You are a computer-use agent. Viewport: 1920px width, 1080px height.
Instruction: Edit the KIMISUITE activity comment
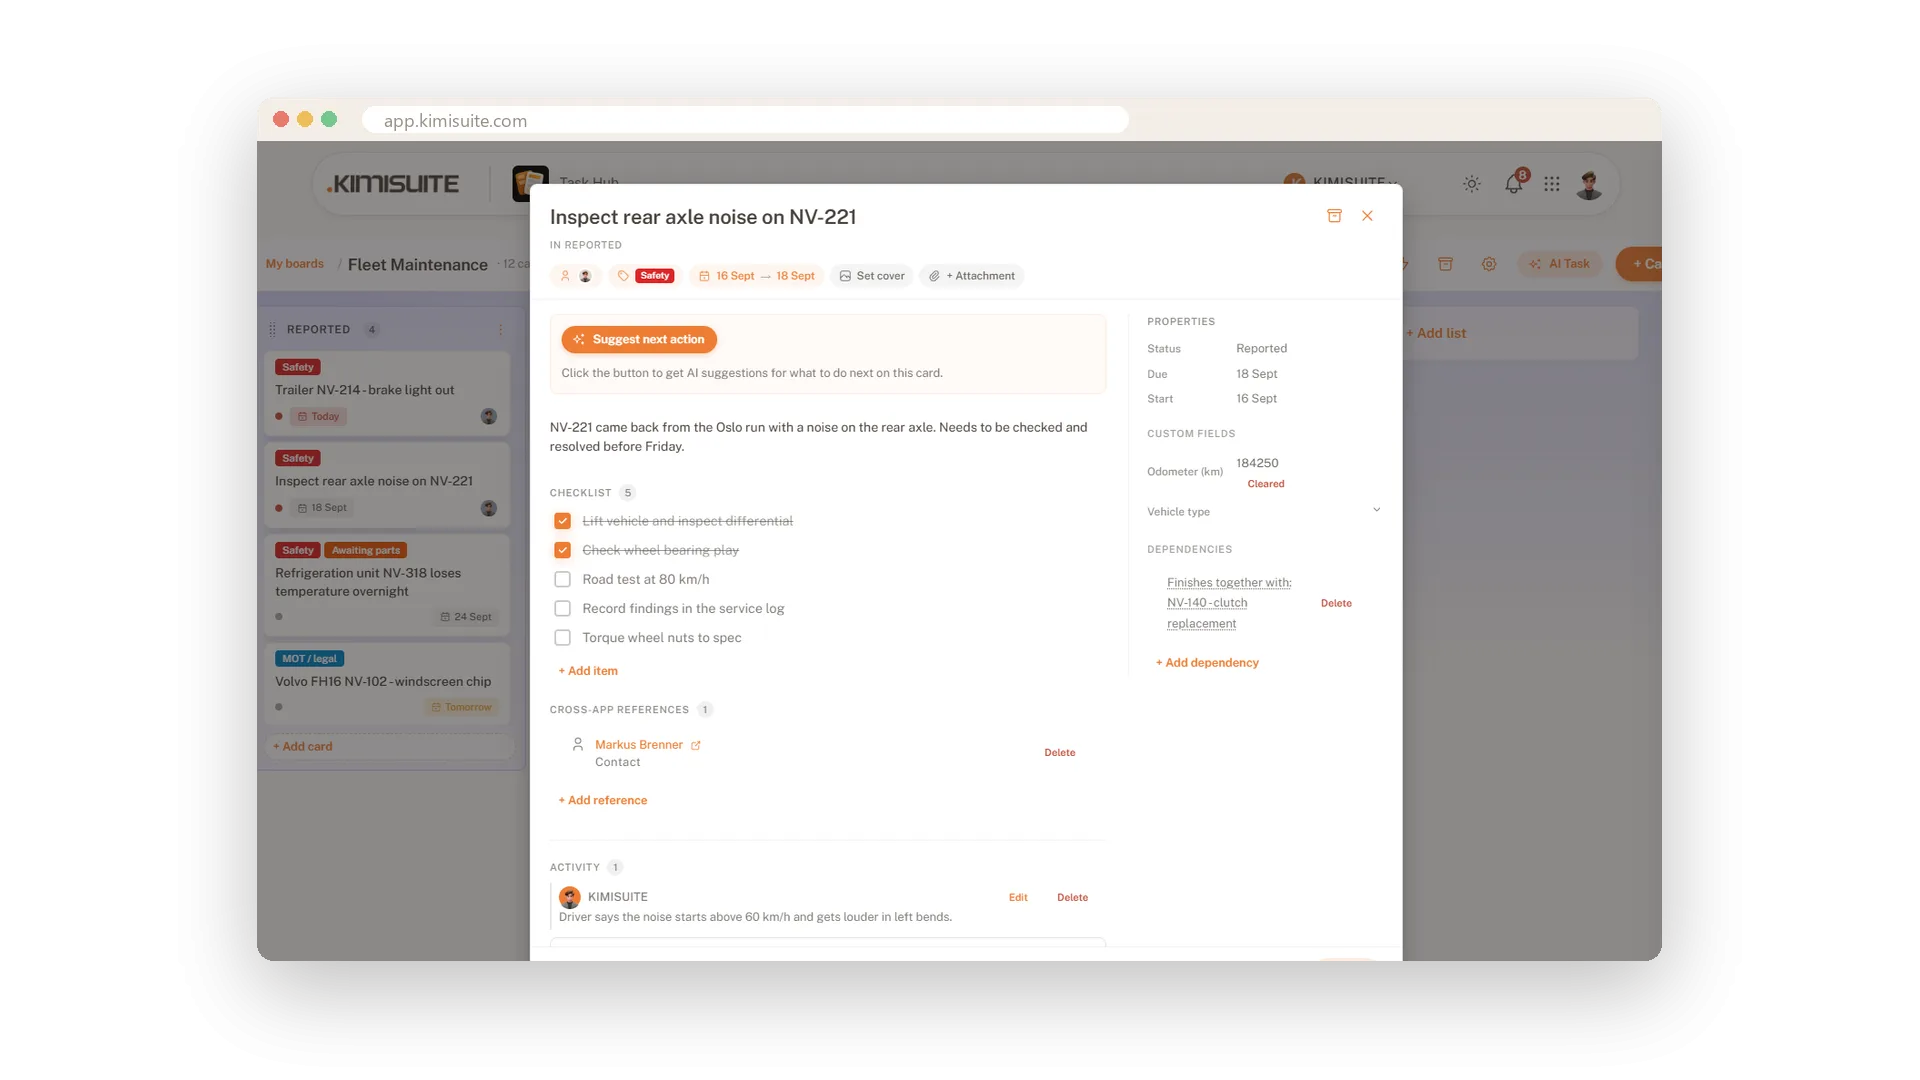coord(1018,898)
